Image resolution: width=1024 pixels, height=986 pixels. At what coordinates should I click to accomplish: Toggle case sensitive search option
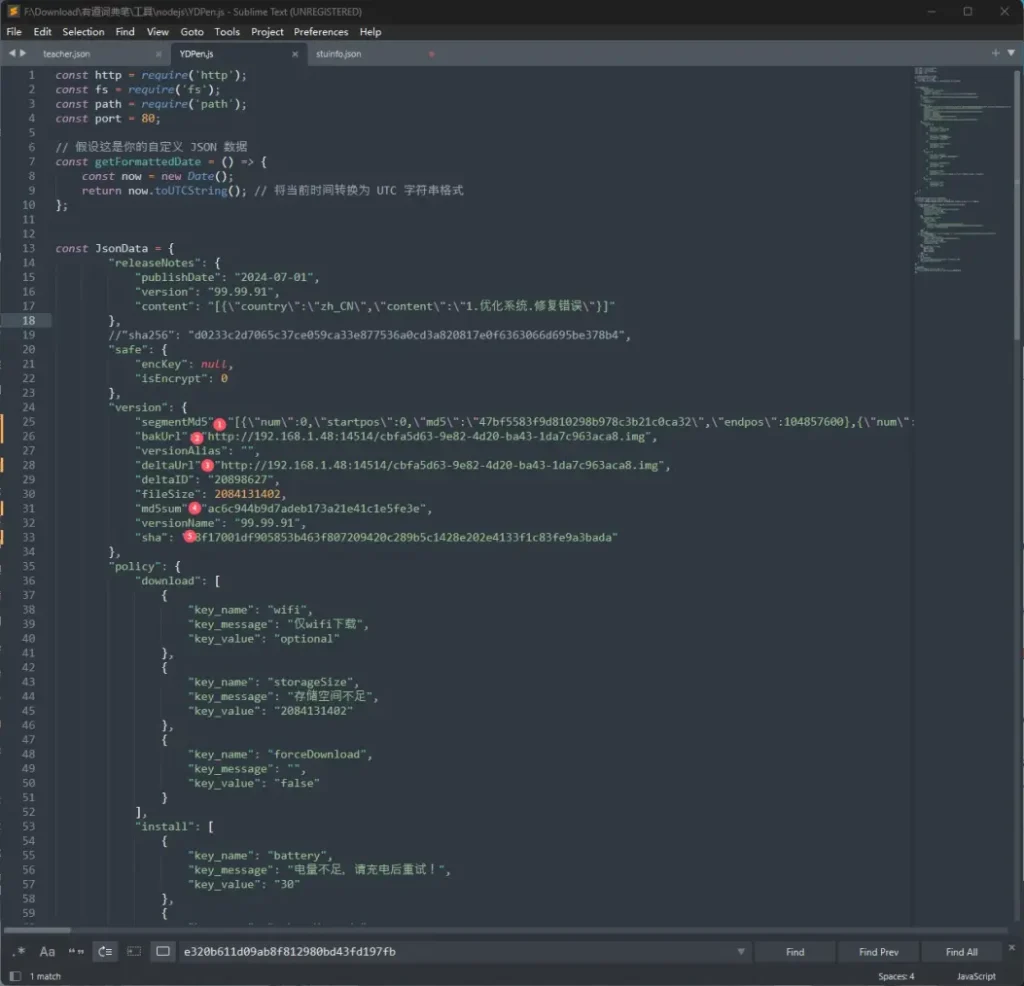(47, 952)
